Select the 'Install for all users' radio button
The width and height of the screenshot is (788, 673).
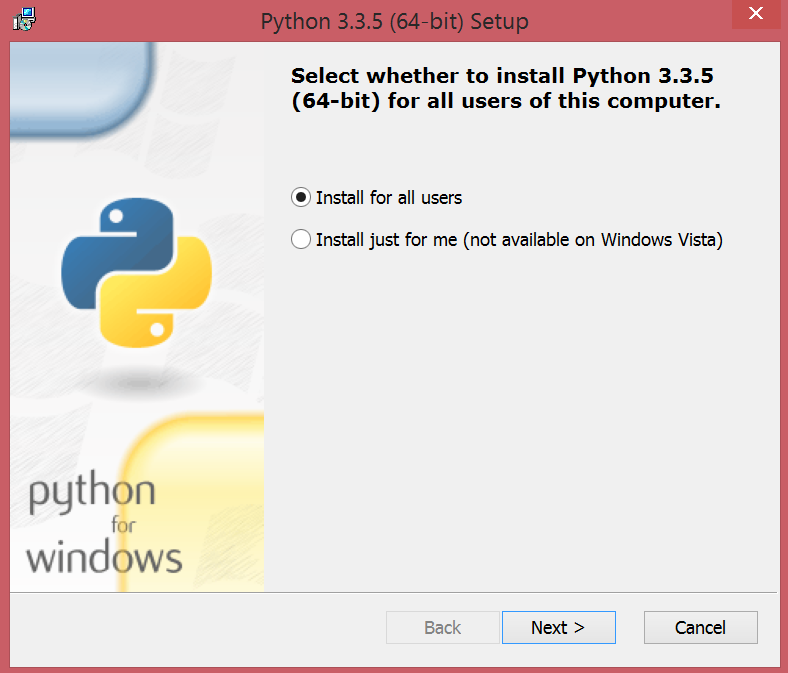300,198
